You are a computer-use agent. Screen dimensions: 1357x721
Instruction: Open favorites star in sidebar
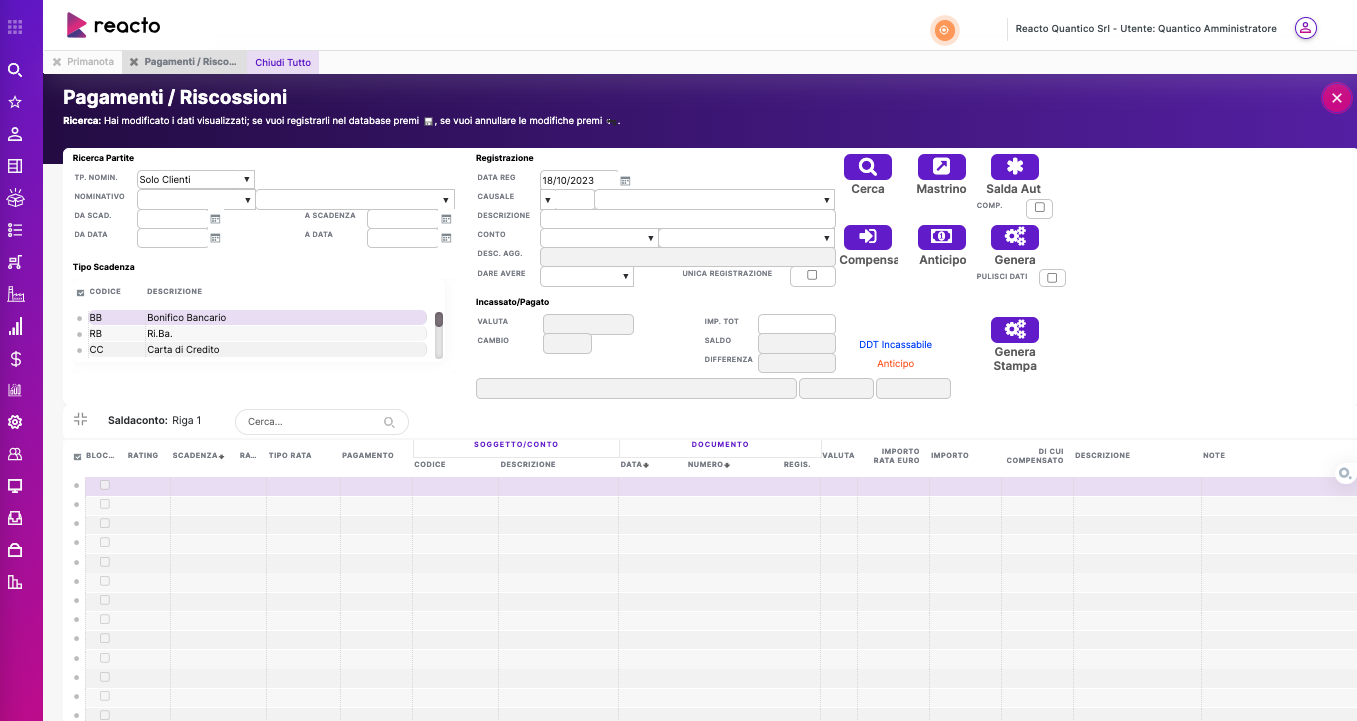(x=15, y=102)
